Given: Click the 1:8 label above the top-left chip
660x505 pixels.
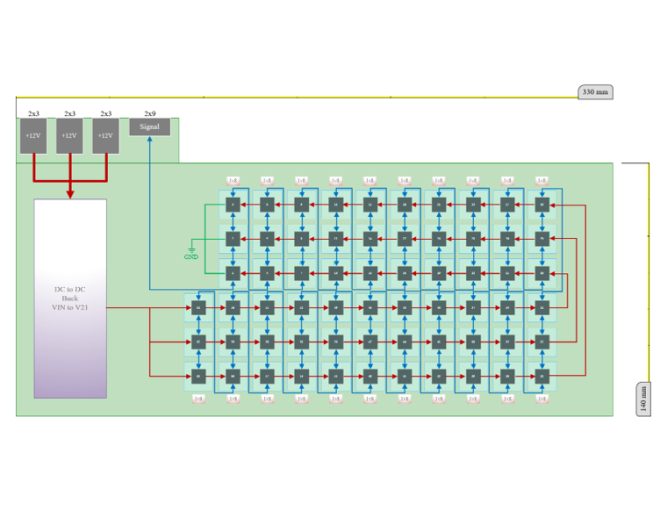Looking at the screenshot, I should point(232,180).
